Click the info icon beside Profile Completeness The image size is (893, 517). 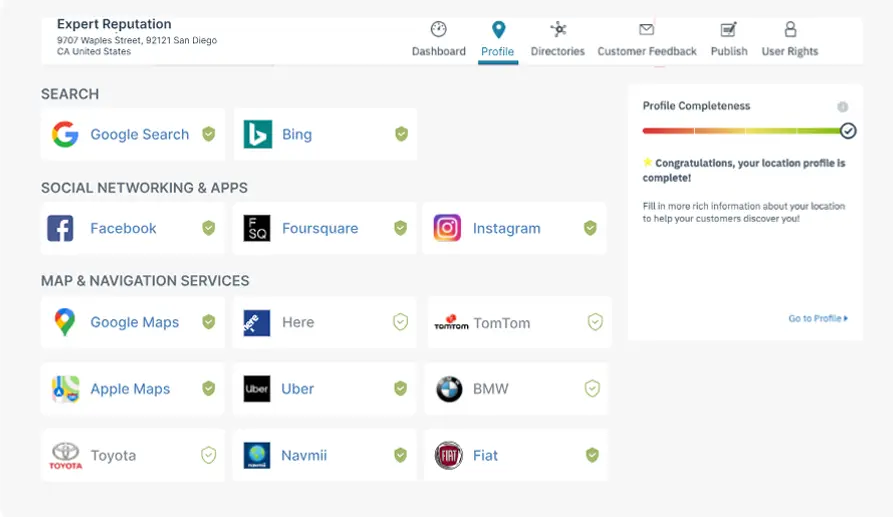pyautogui.click(x=842, y=107)
